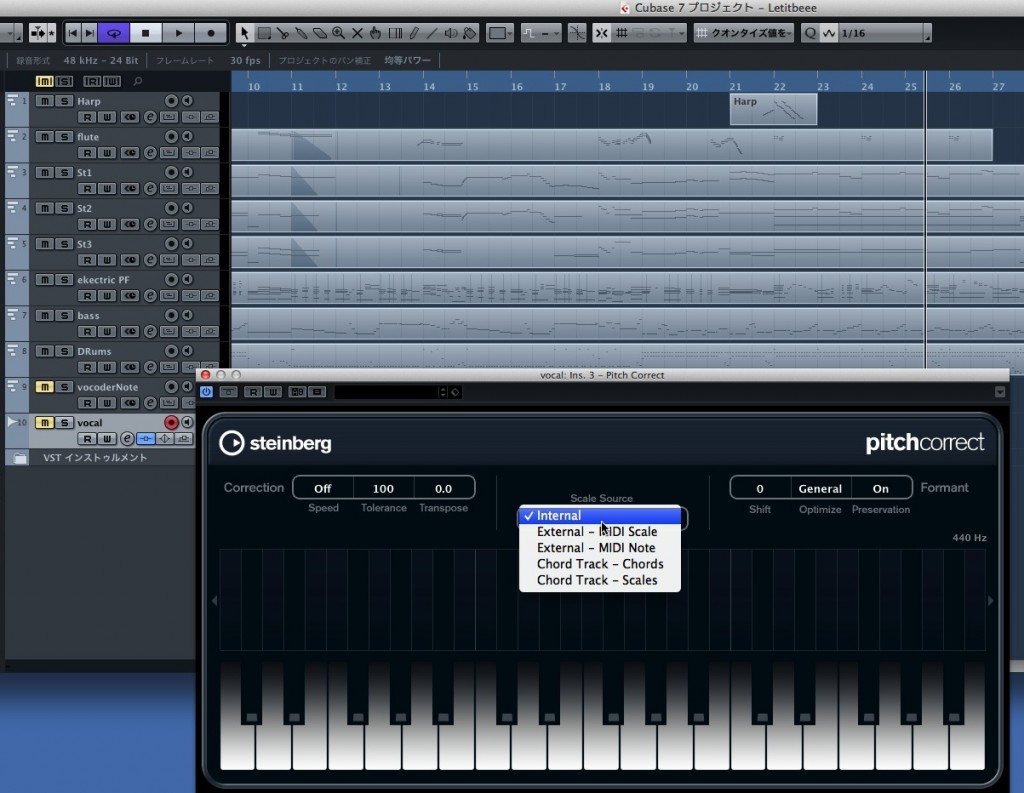Screen dimensions: 1024x793
Task: Select the Range Selection tool
Action: click(264, 33)
